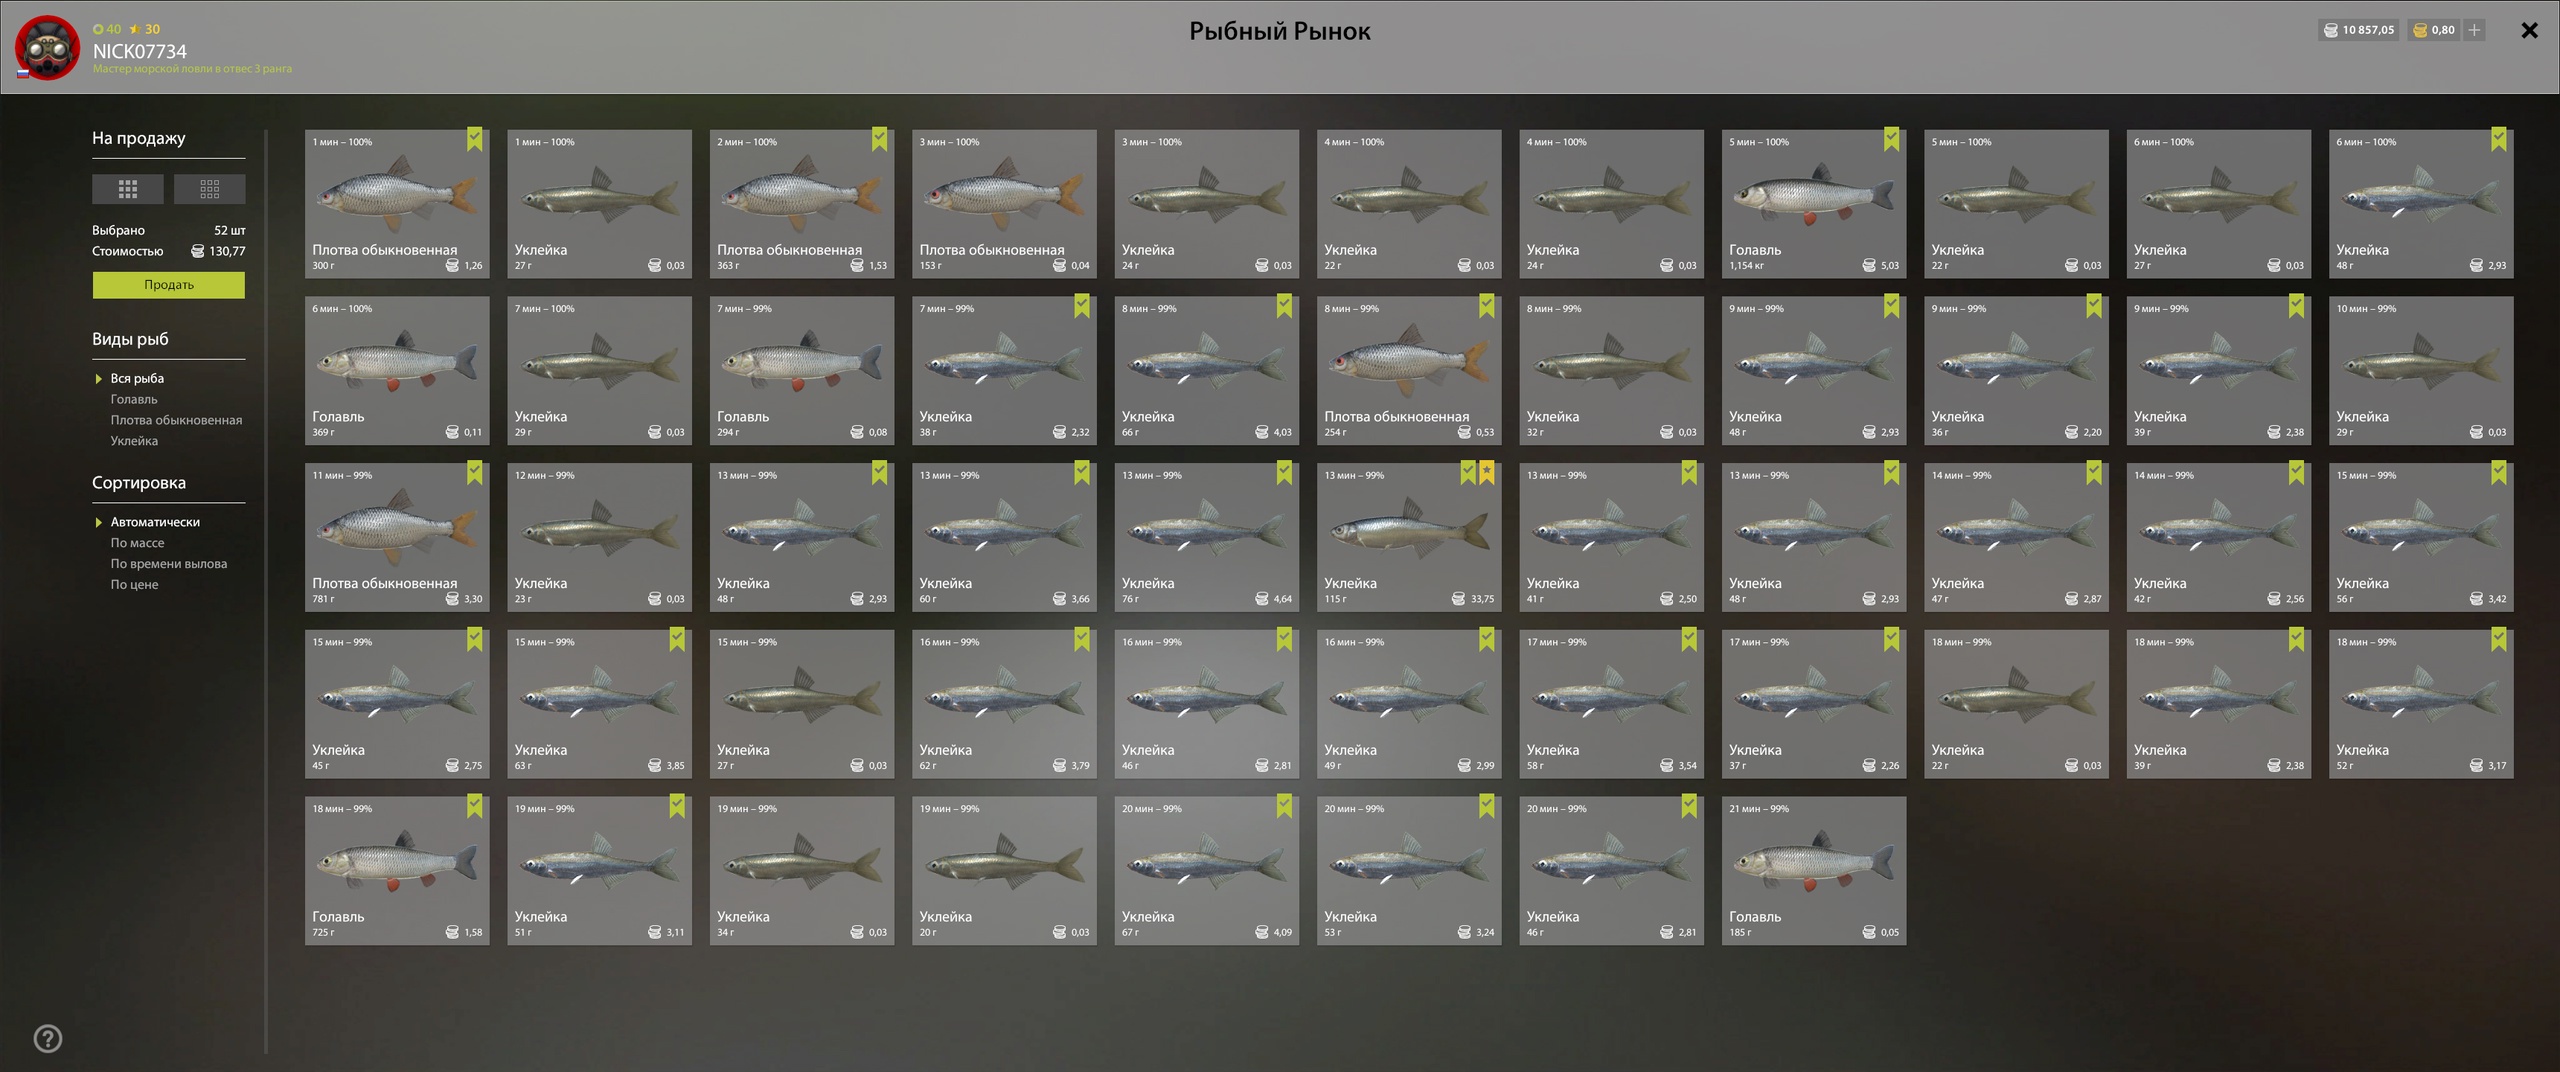Close the Рыбный Рынок window

coord(2530,30)
